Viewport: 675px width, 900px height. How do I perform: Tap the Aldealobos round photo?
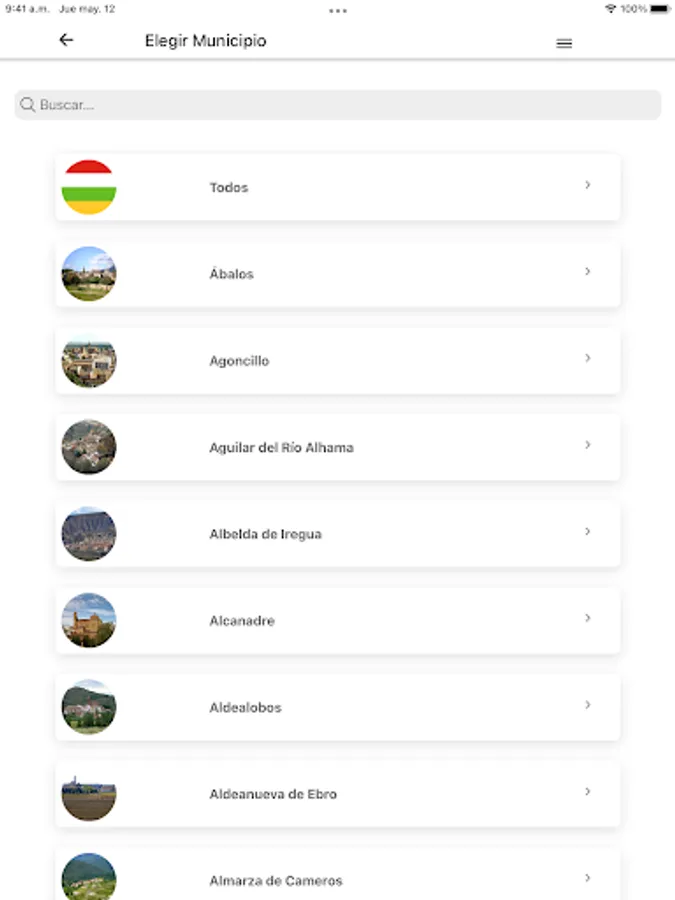89,707
